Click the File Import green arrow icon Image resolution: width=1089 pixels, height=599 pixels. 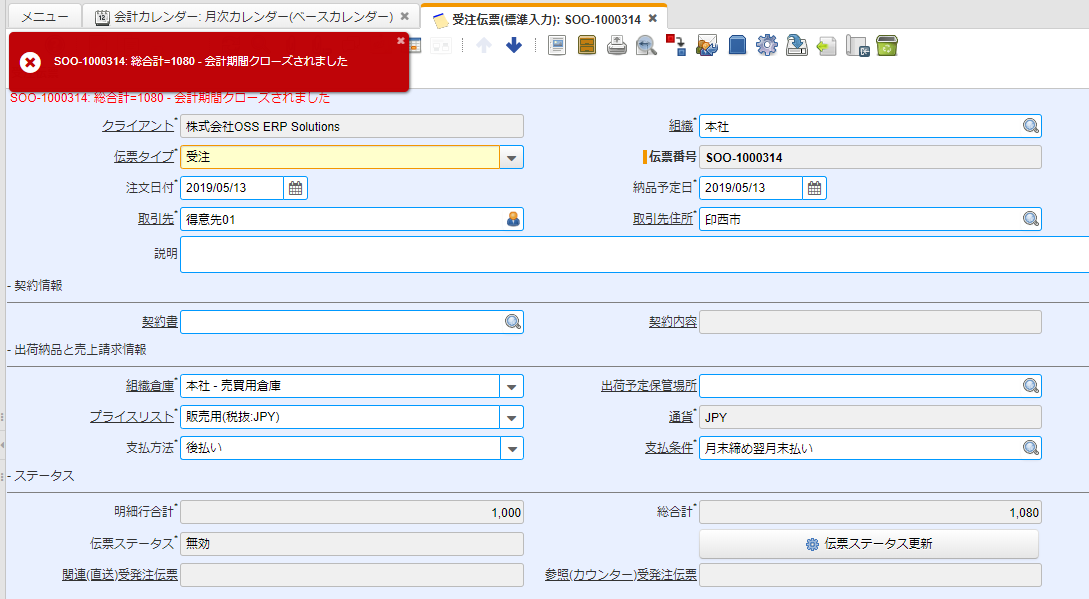pos(826,46)
